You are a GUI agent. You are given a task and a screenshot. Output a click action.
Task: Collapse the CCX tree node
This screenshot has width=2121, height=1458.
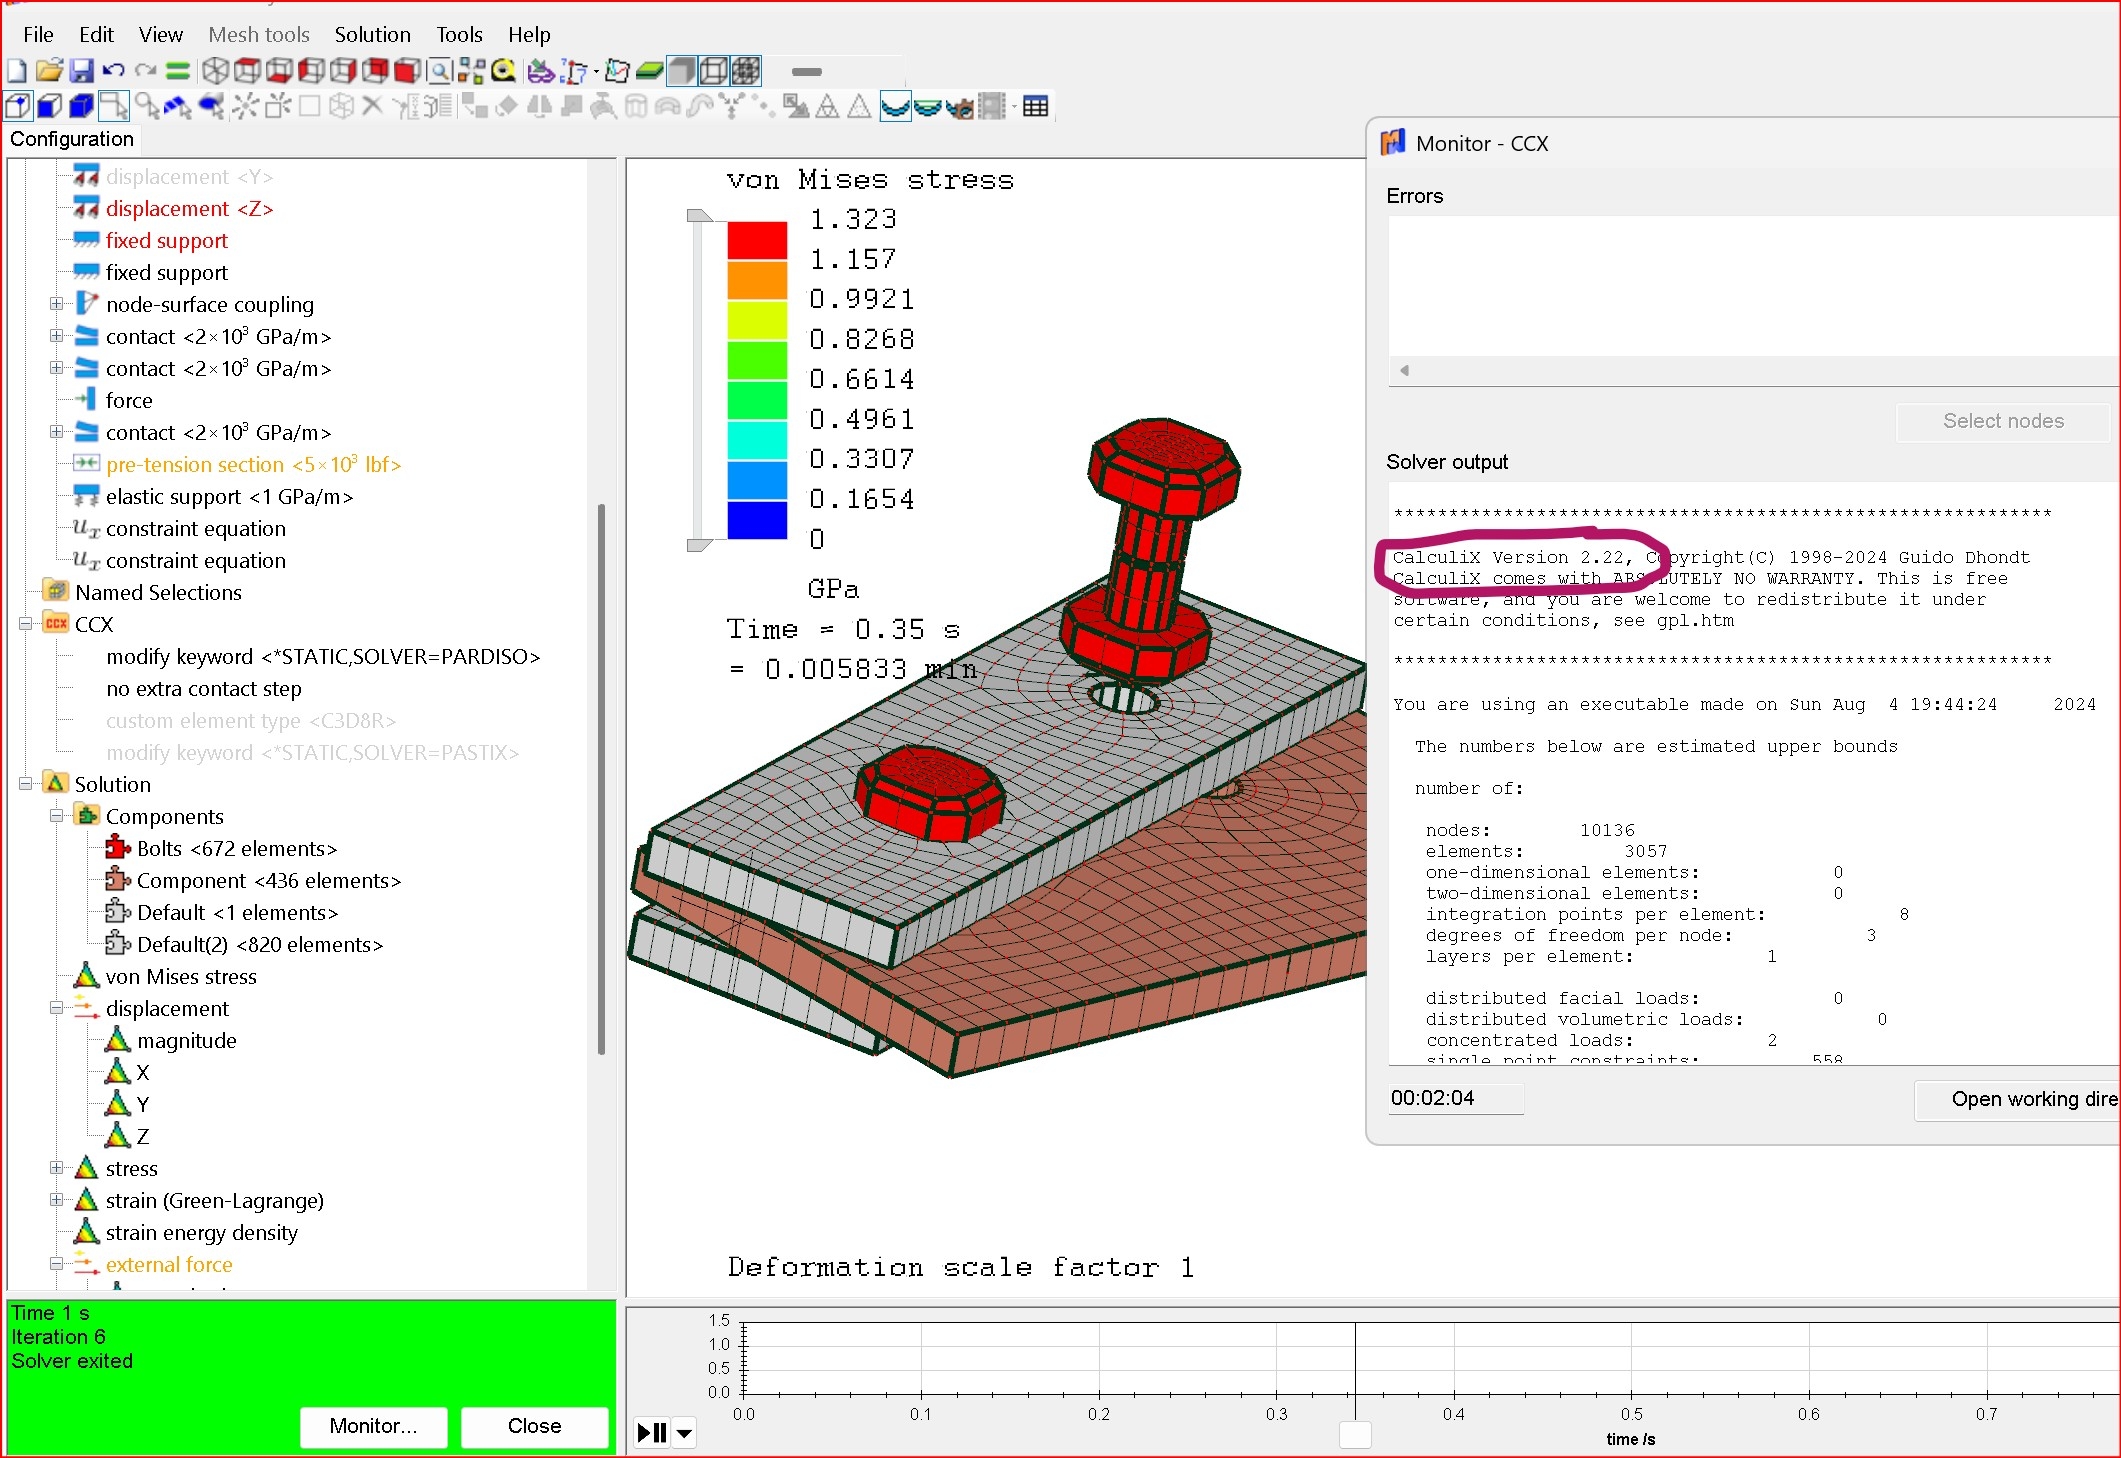coord(25,624)
